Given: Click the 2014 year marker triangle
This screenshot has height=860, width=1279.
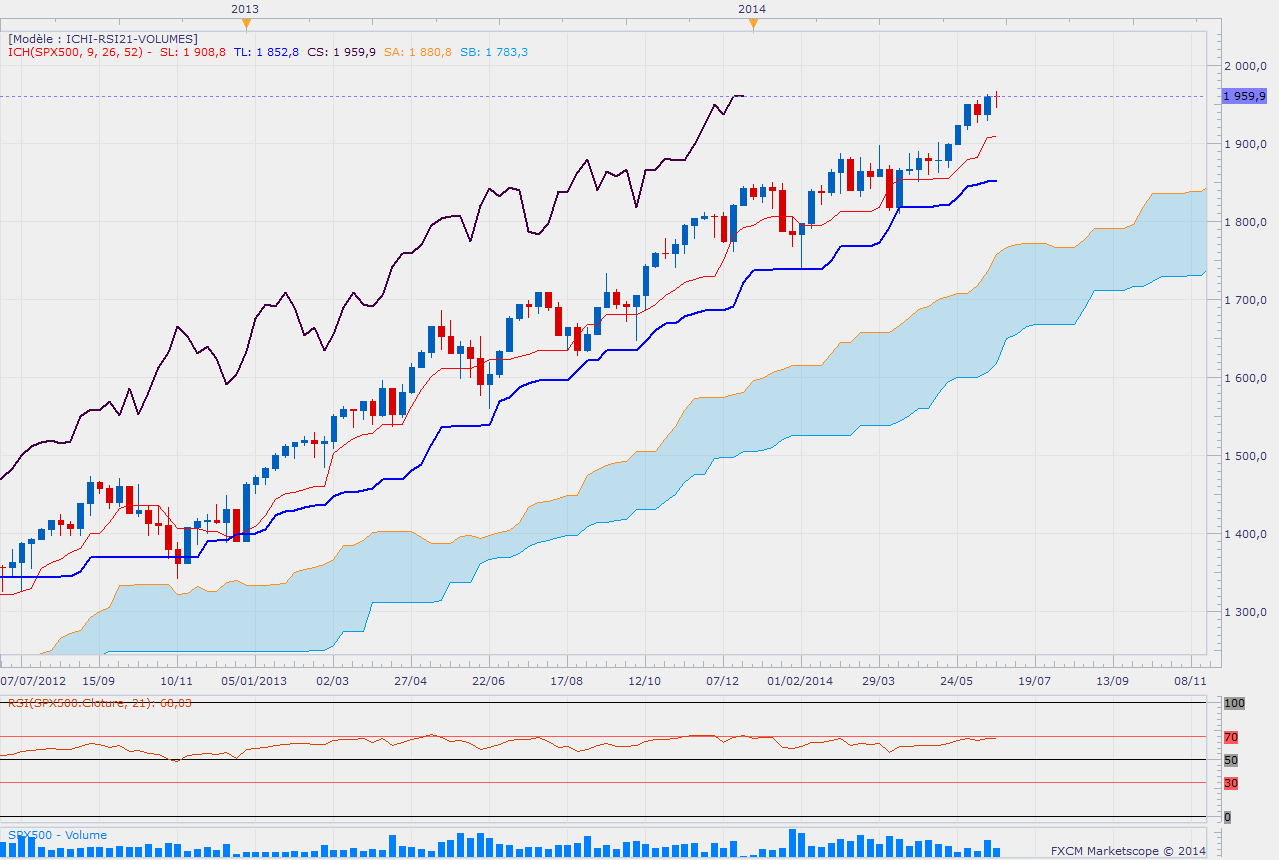Looking at the screenshot, I should click(x=753, y=24).
